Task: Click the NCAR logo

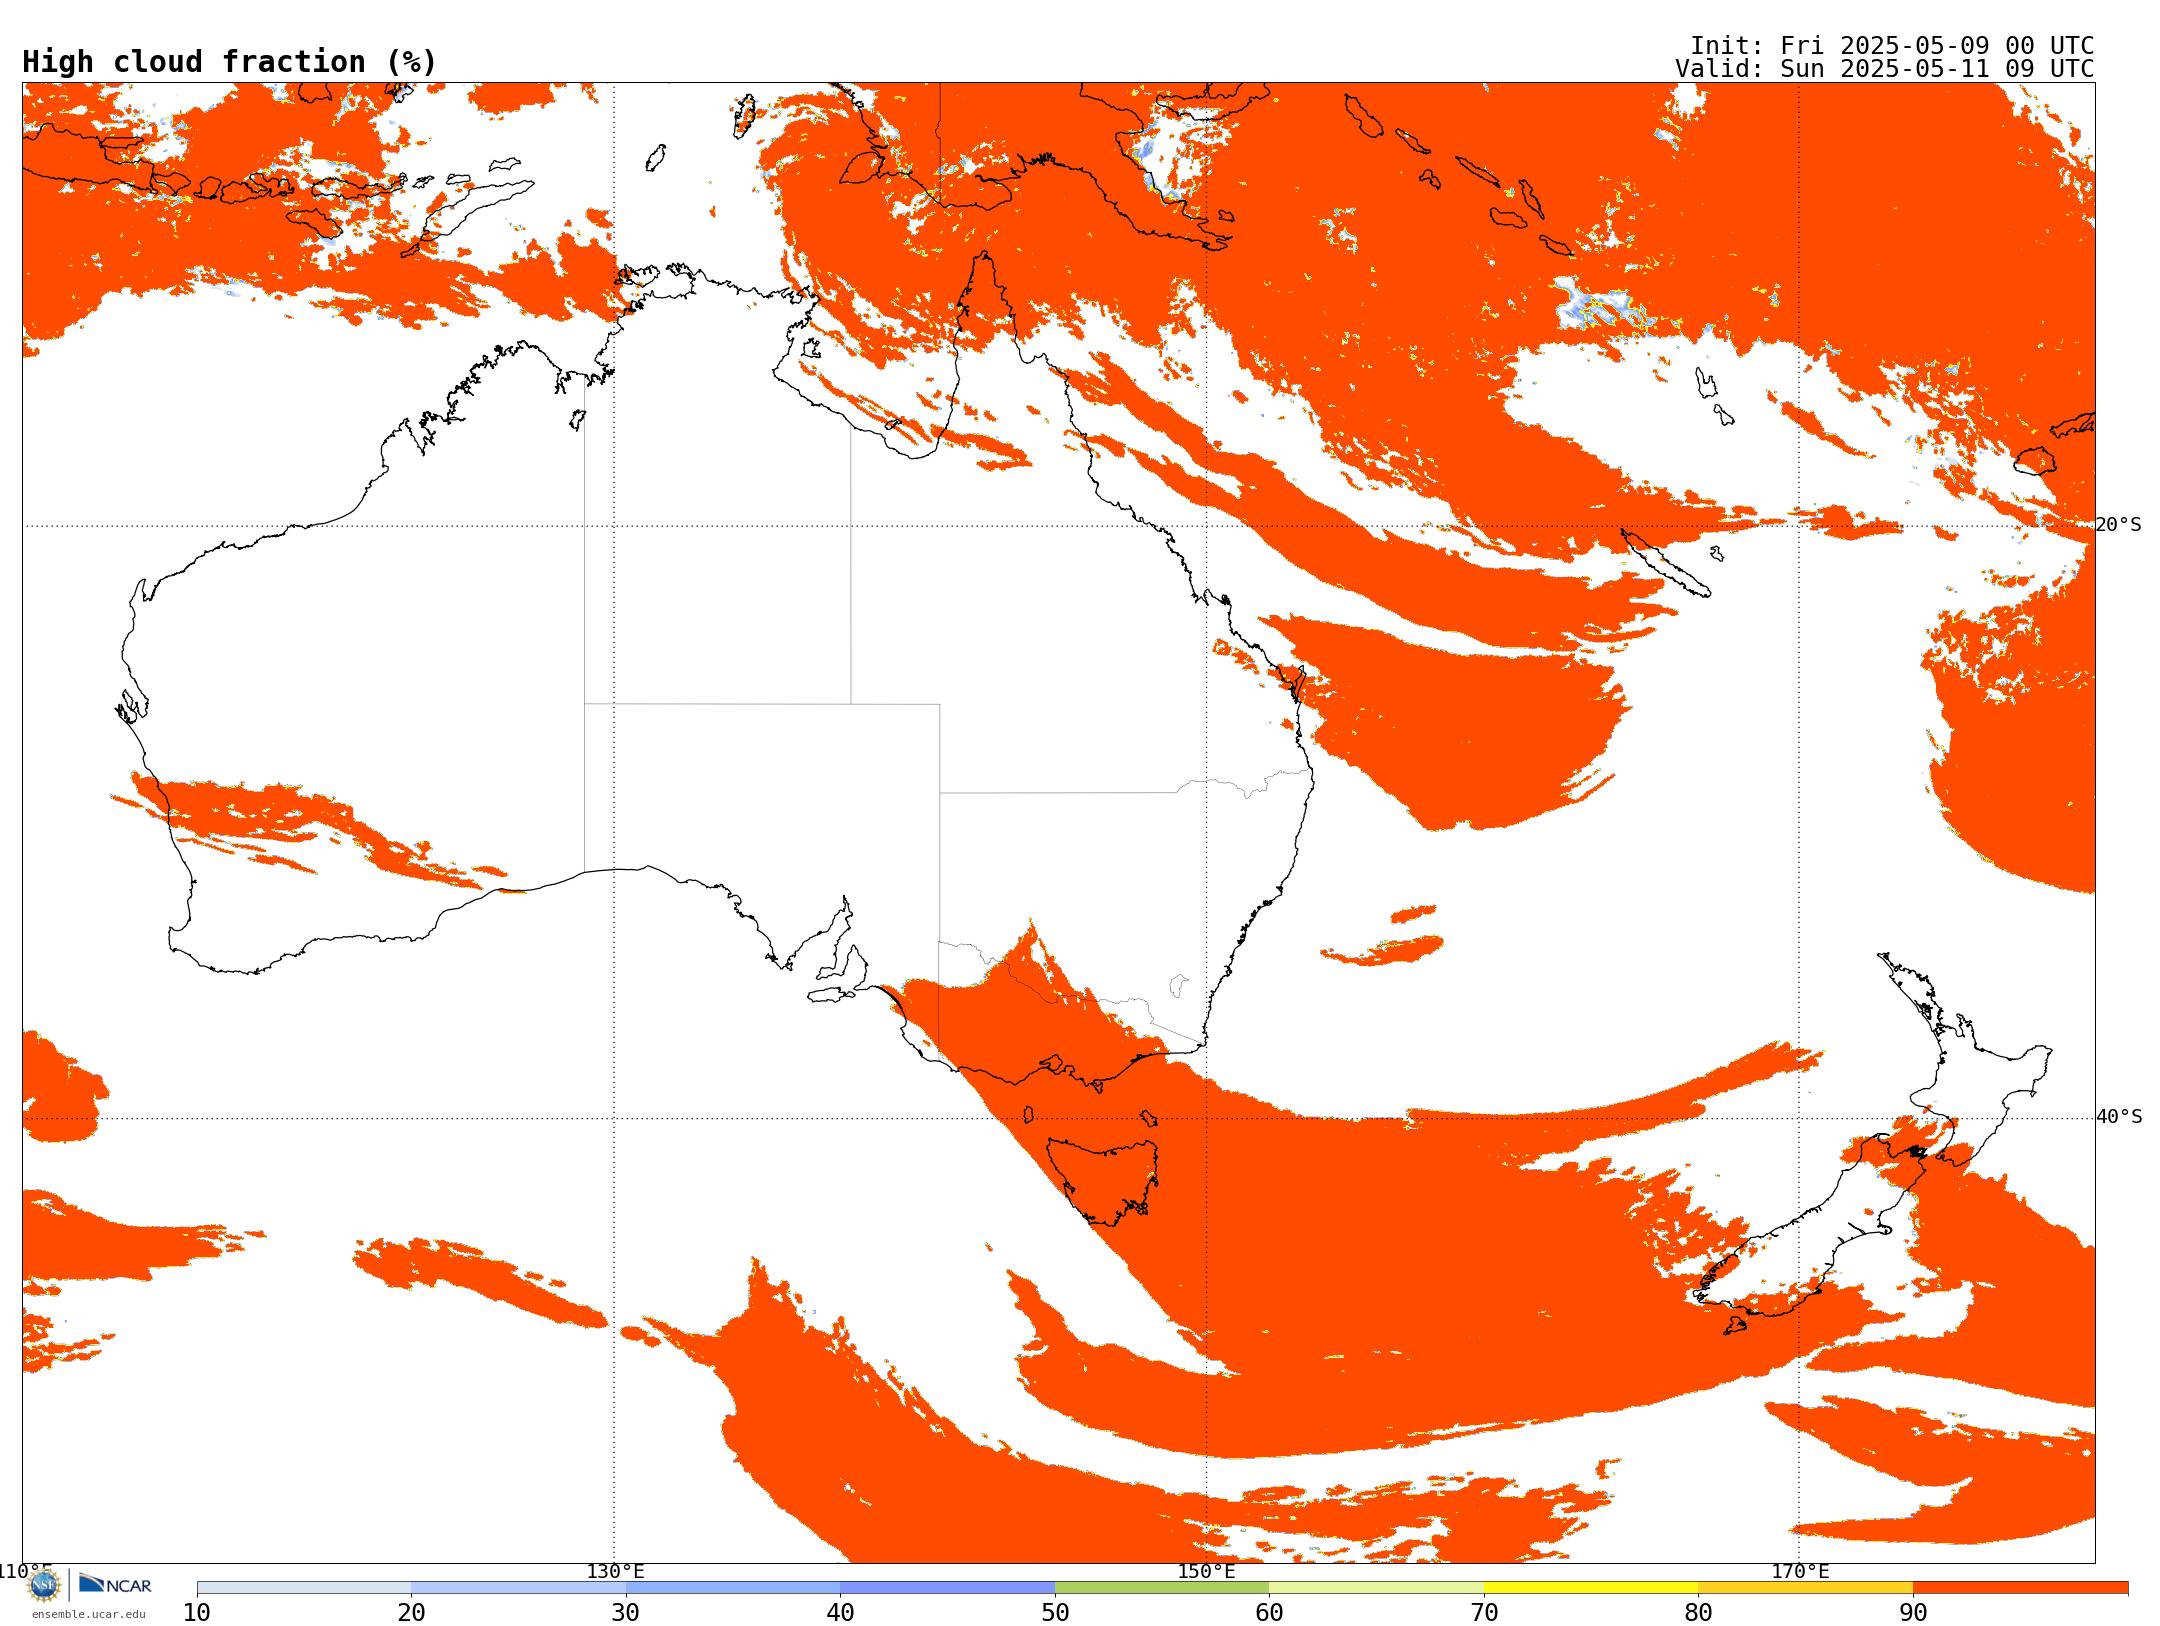Action: 115,1584
